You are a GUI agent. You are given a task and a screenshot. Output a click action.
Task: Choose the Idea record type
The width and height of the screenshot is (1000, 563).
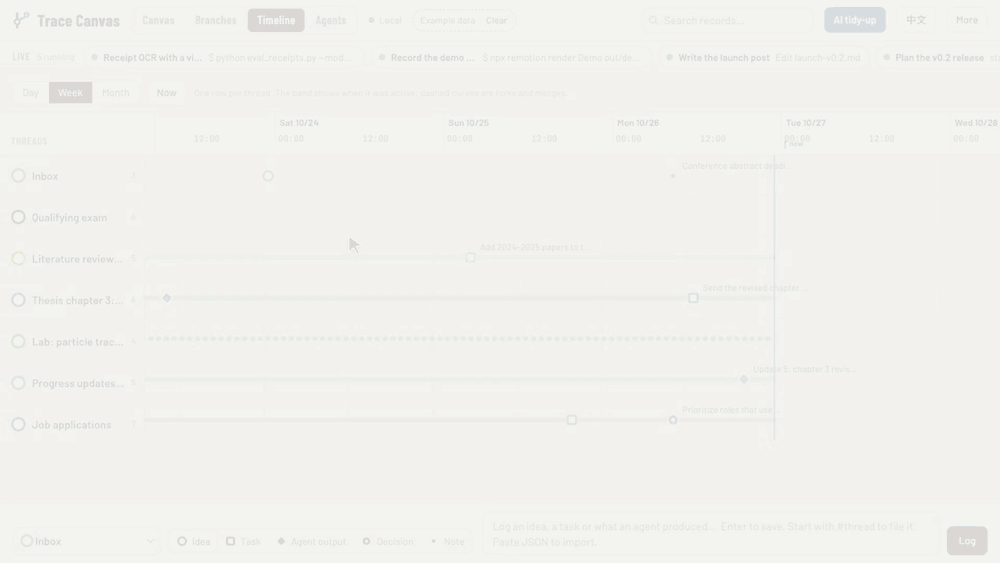coord(193,541)
